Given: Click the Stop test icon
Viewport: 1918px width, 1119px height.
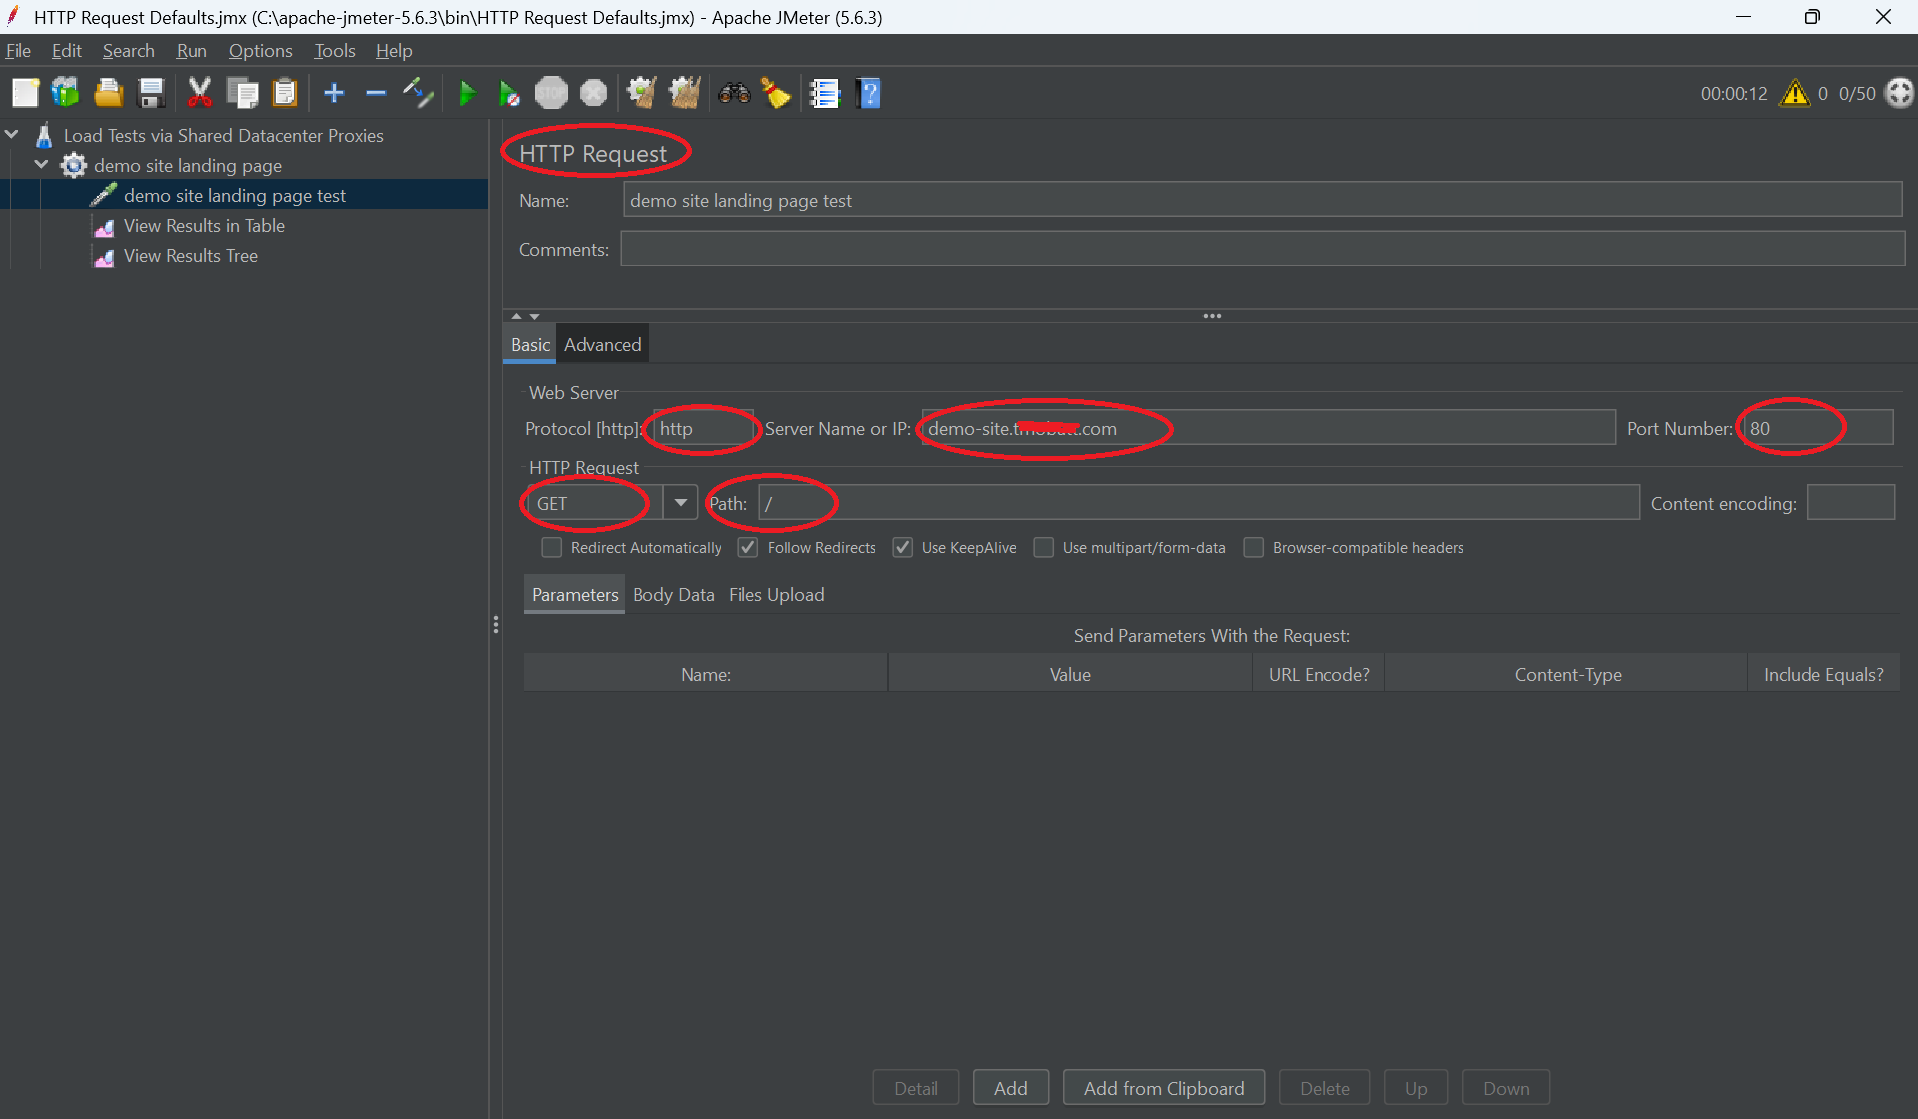Looking at the screenshot, I should pos(551,93).
